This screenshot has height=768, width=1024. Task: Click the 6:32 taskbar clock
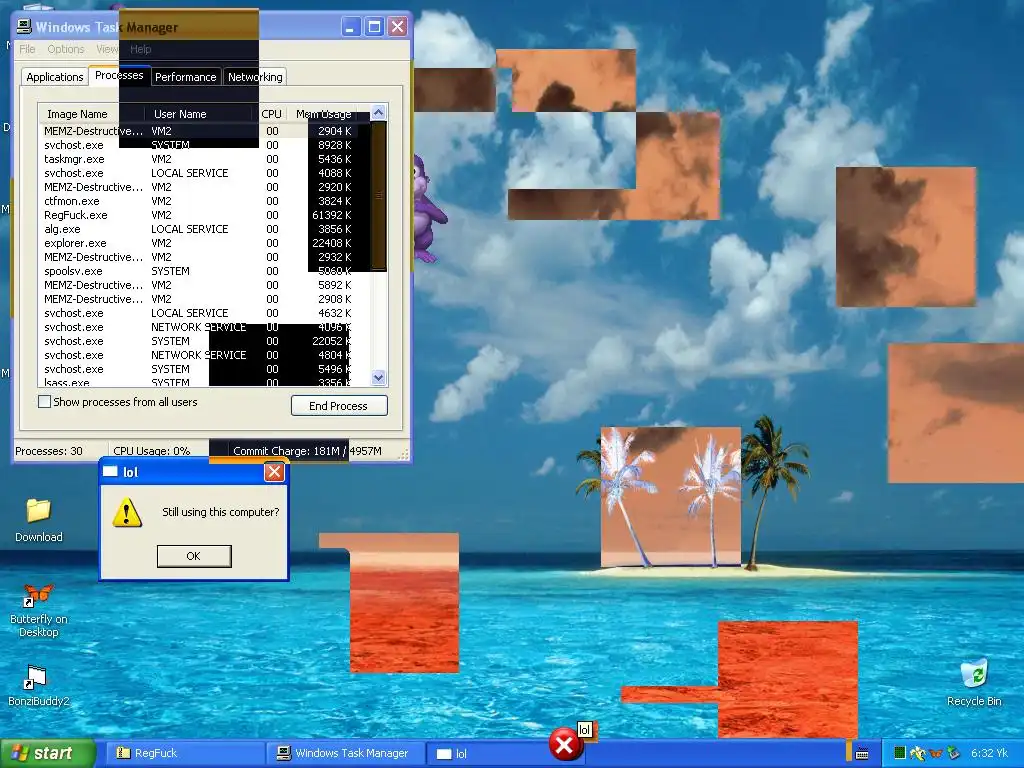pyautogui.click(x=989, y=753)
